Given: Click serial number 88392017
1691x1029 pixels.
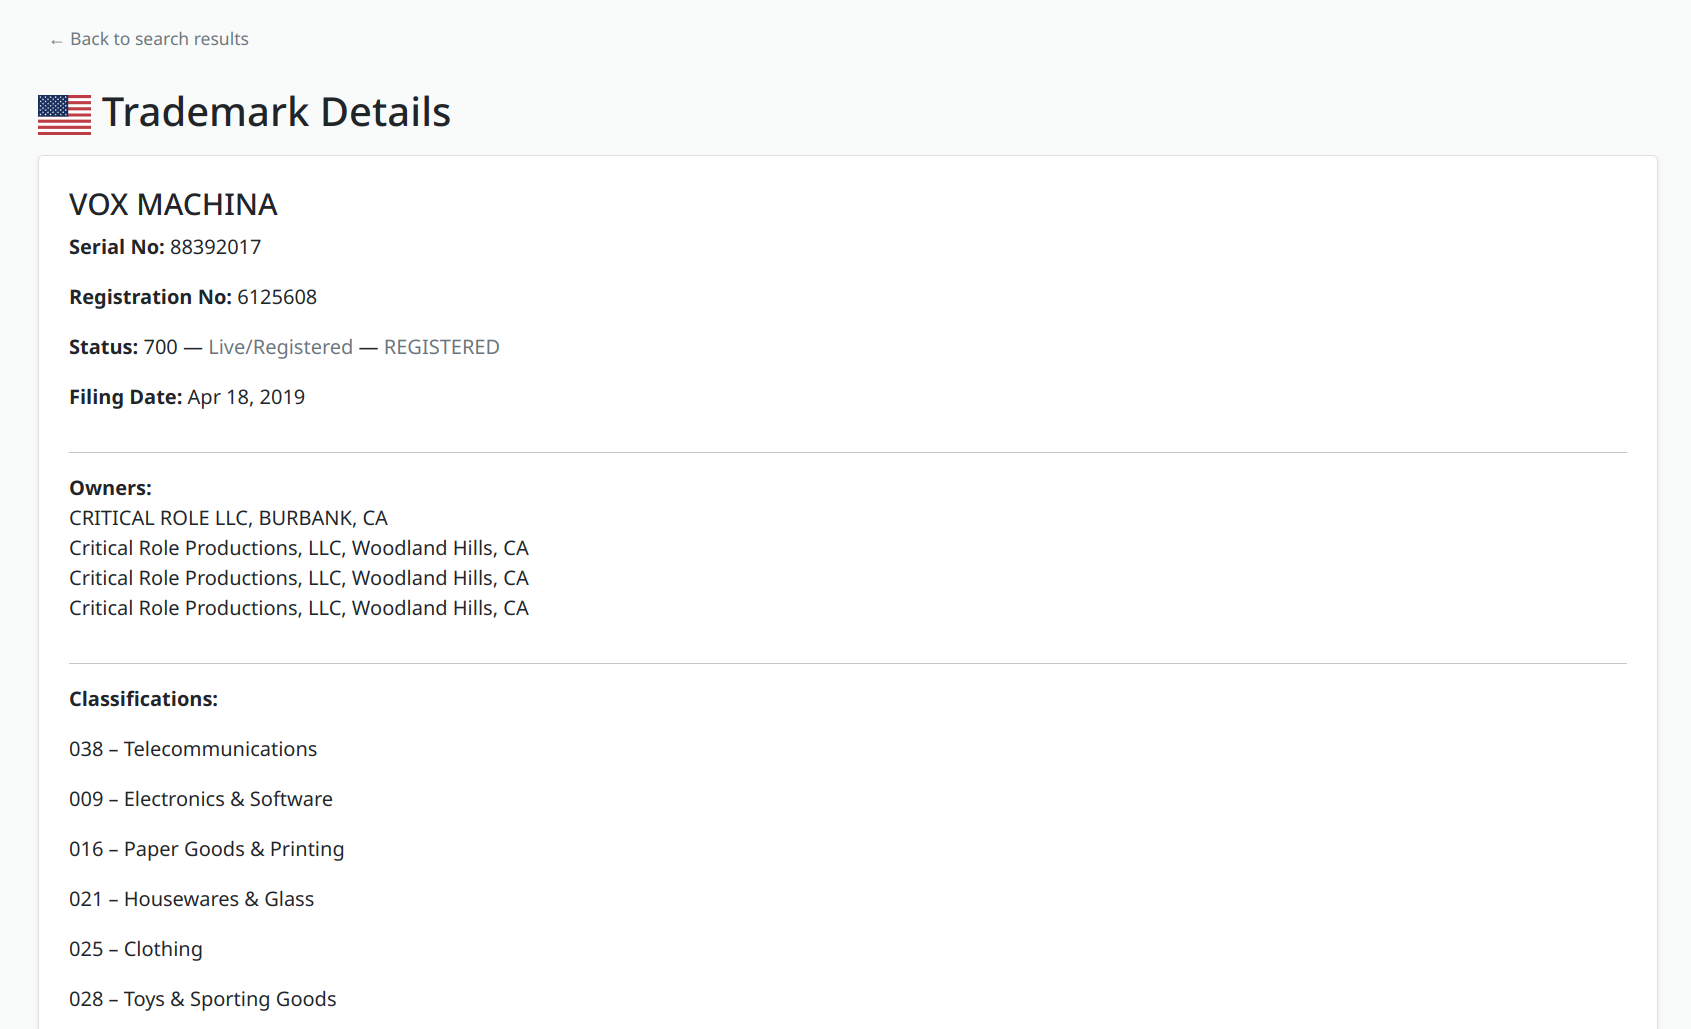Looking at the screenshot, I should coord(215,247).
